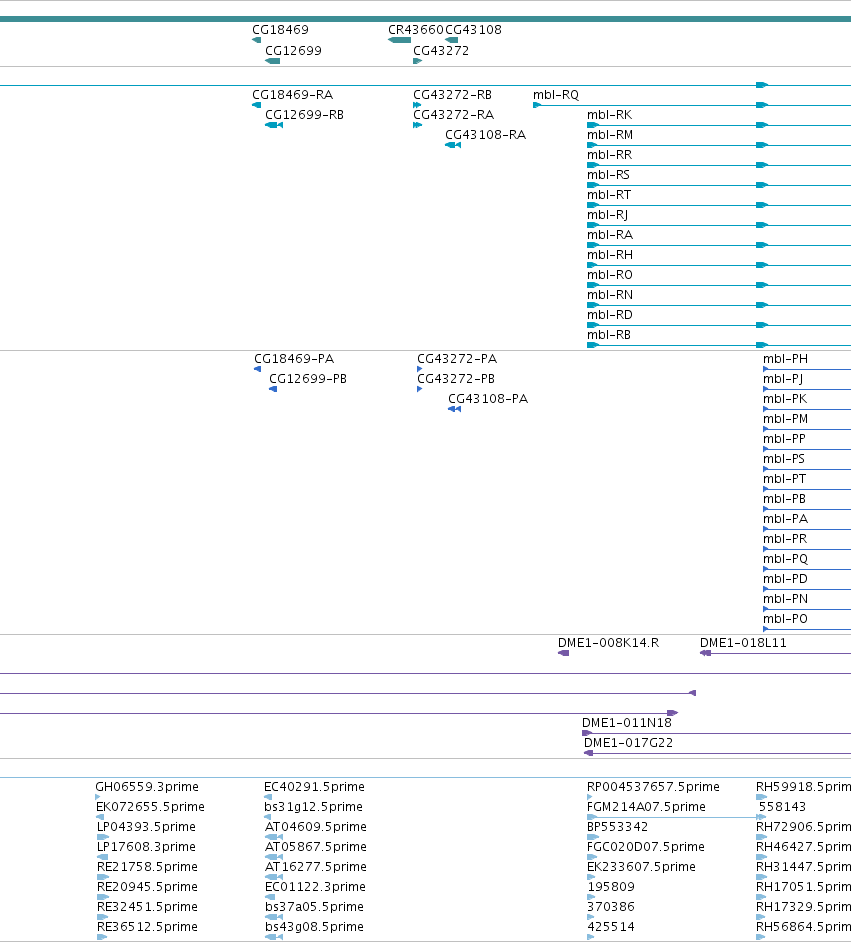Image resolution: width=851 pixels, height=942 pixels.
Task: Click EST FGM214A07.5prime
Action: click(x=646, y=807)
